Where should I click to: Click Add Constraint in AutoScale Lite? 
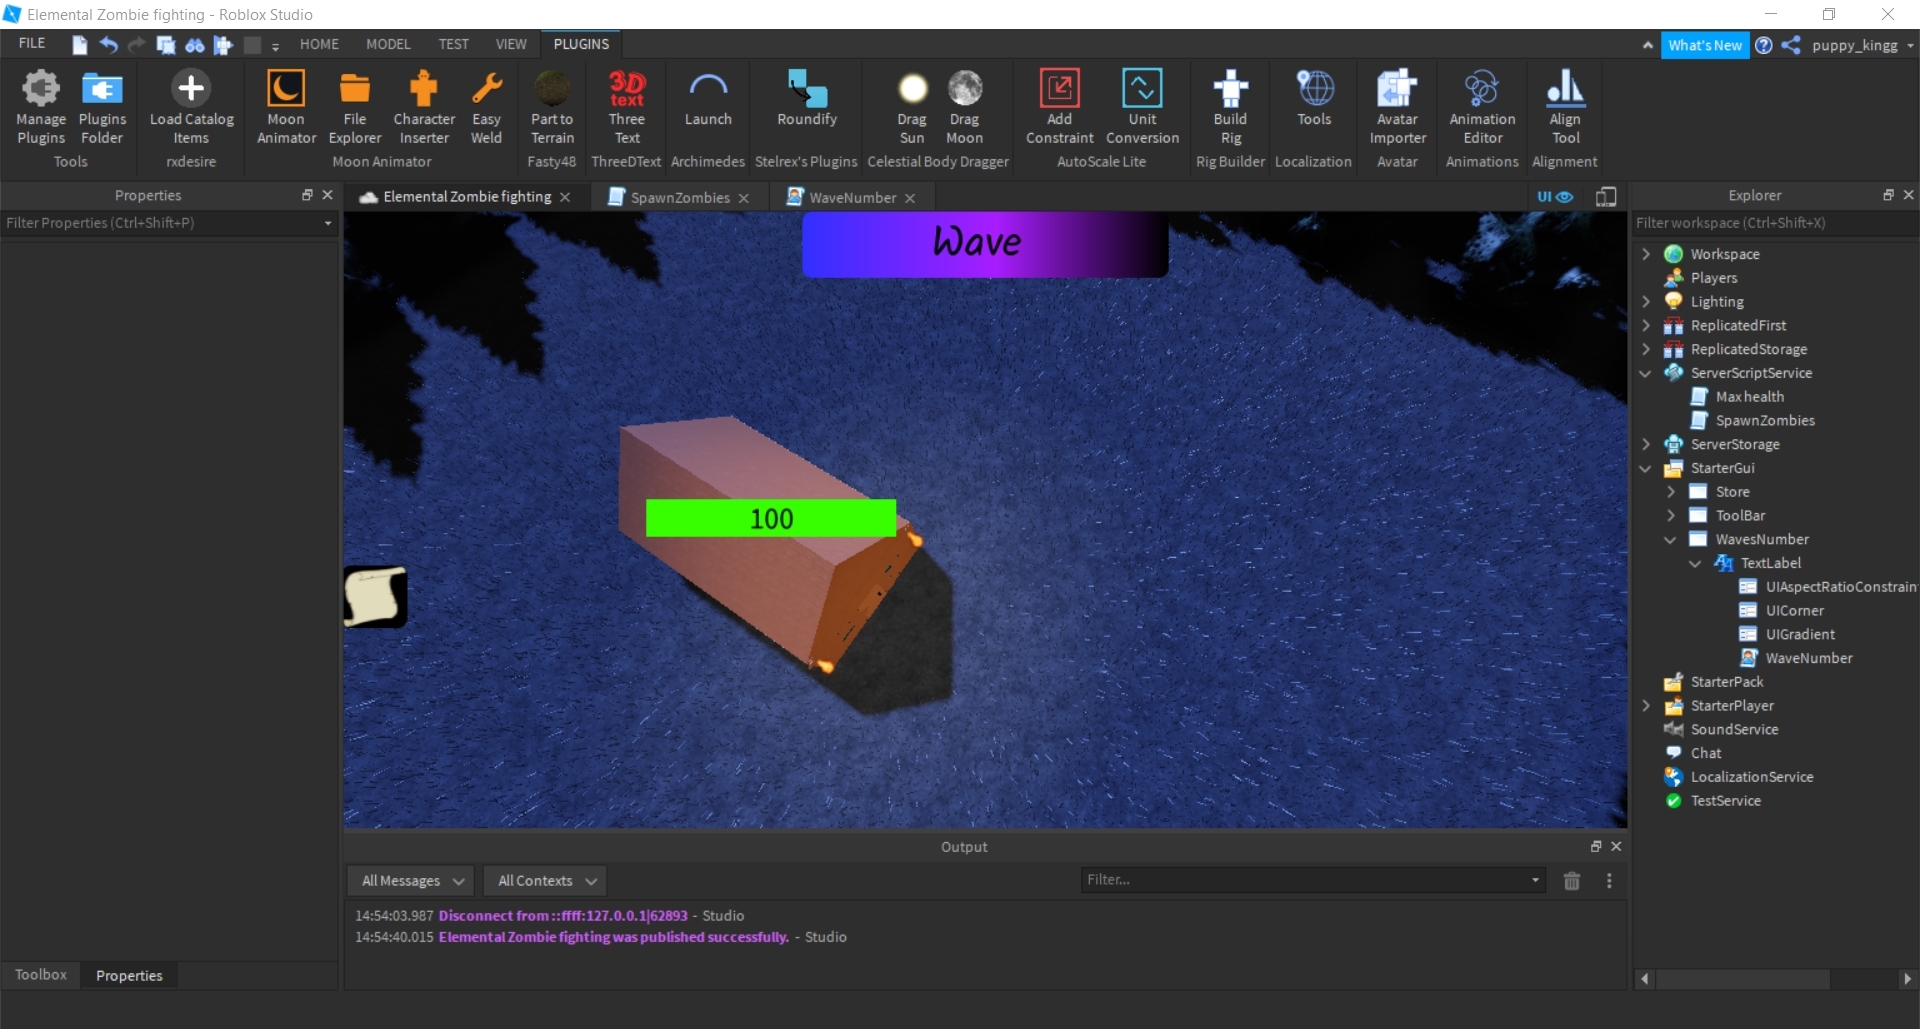(x=1060, y=107)
